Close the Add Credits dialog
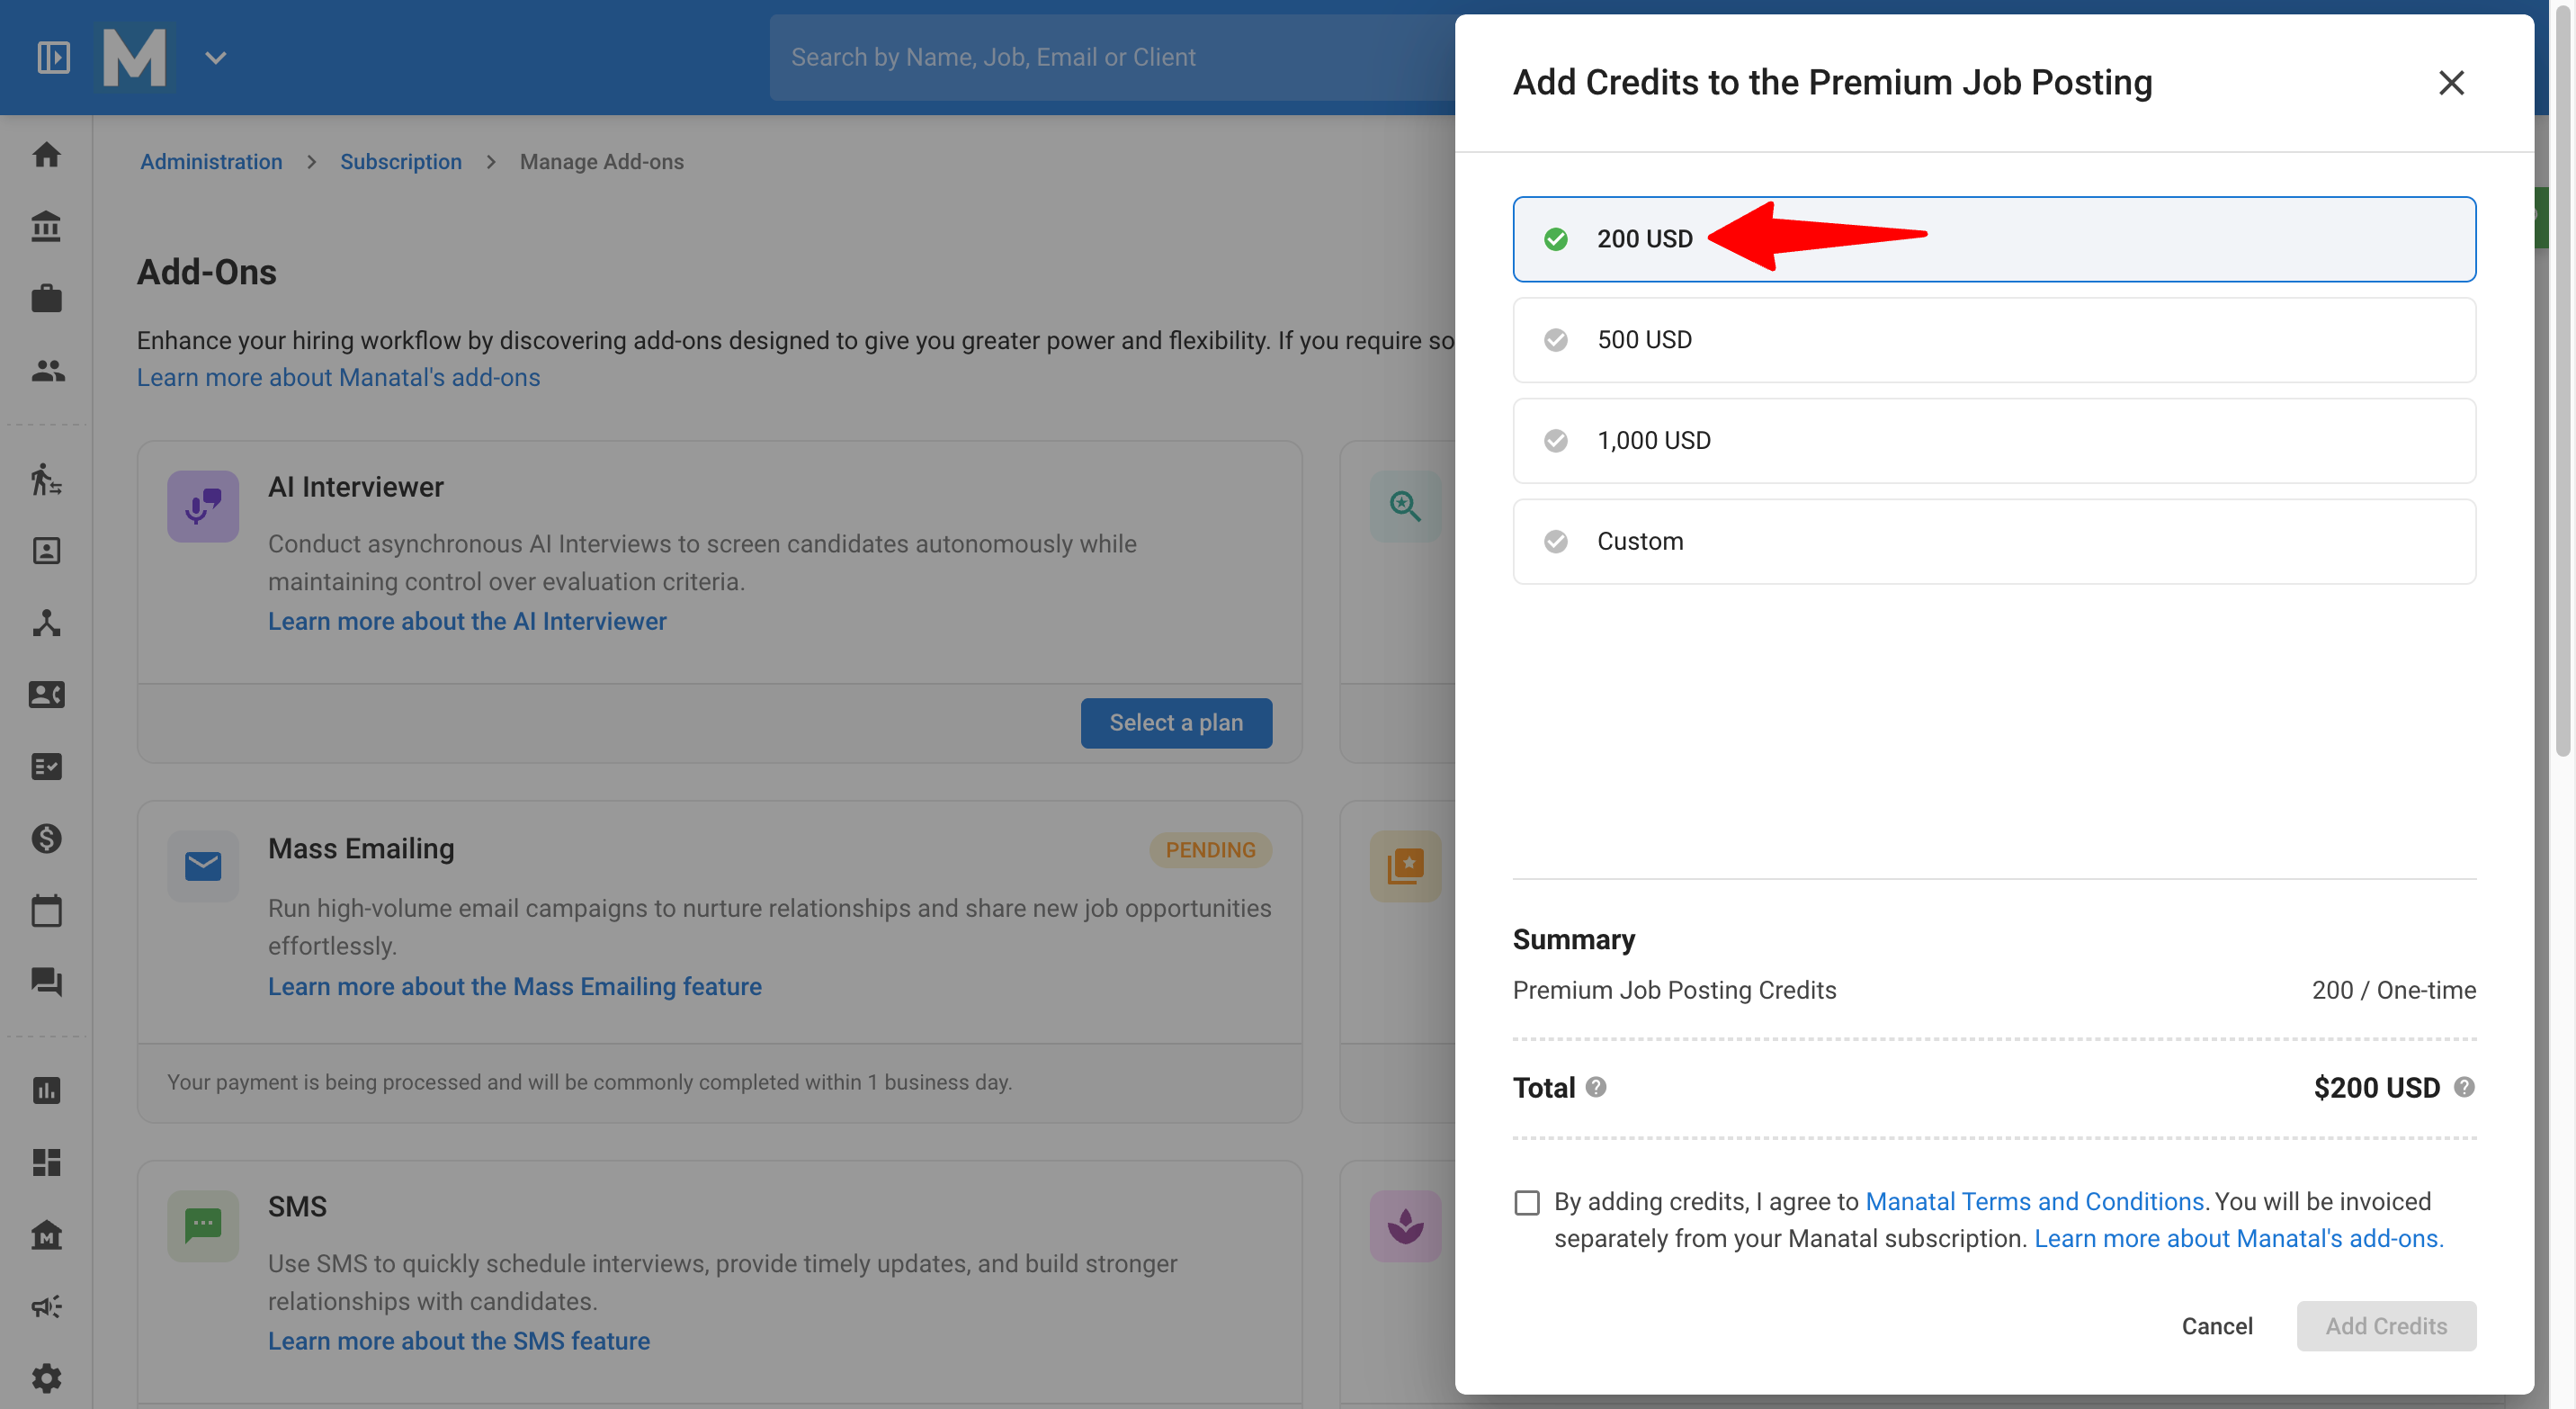The height and width of the screenshot is (1409, 2576). point(2451,83)
